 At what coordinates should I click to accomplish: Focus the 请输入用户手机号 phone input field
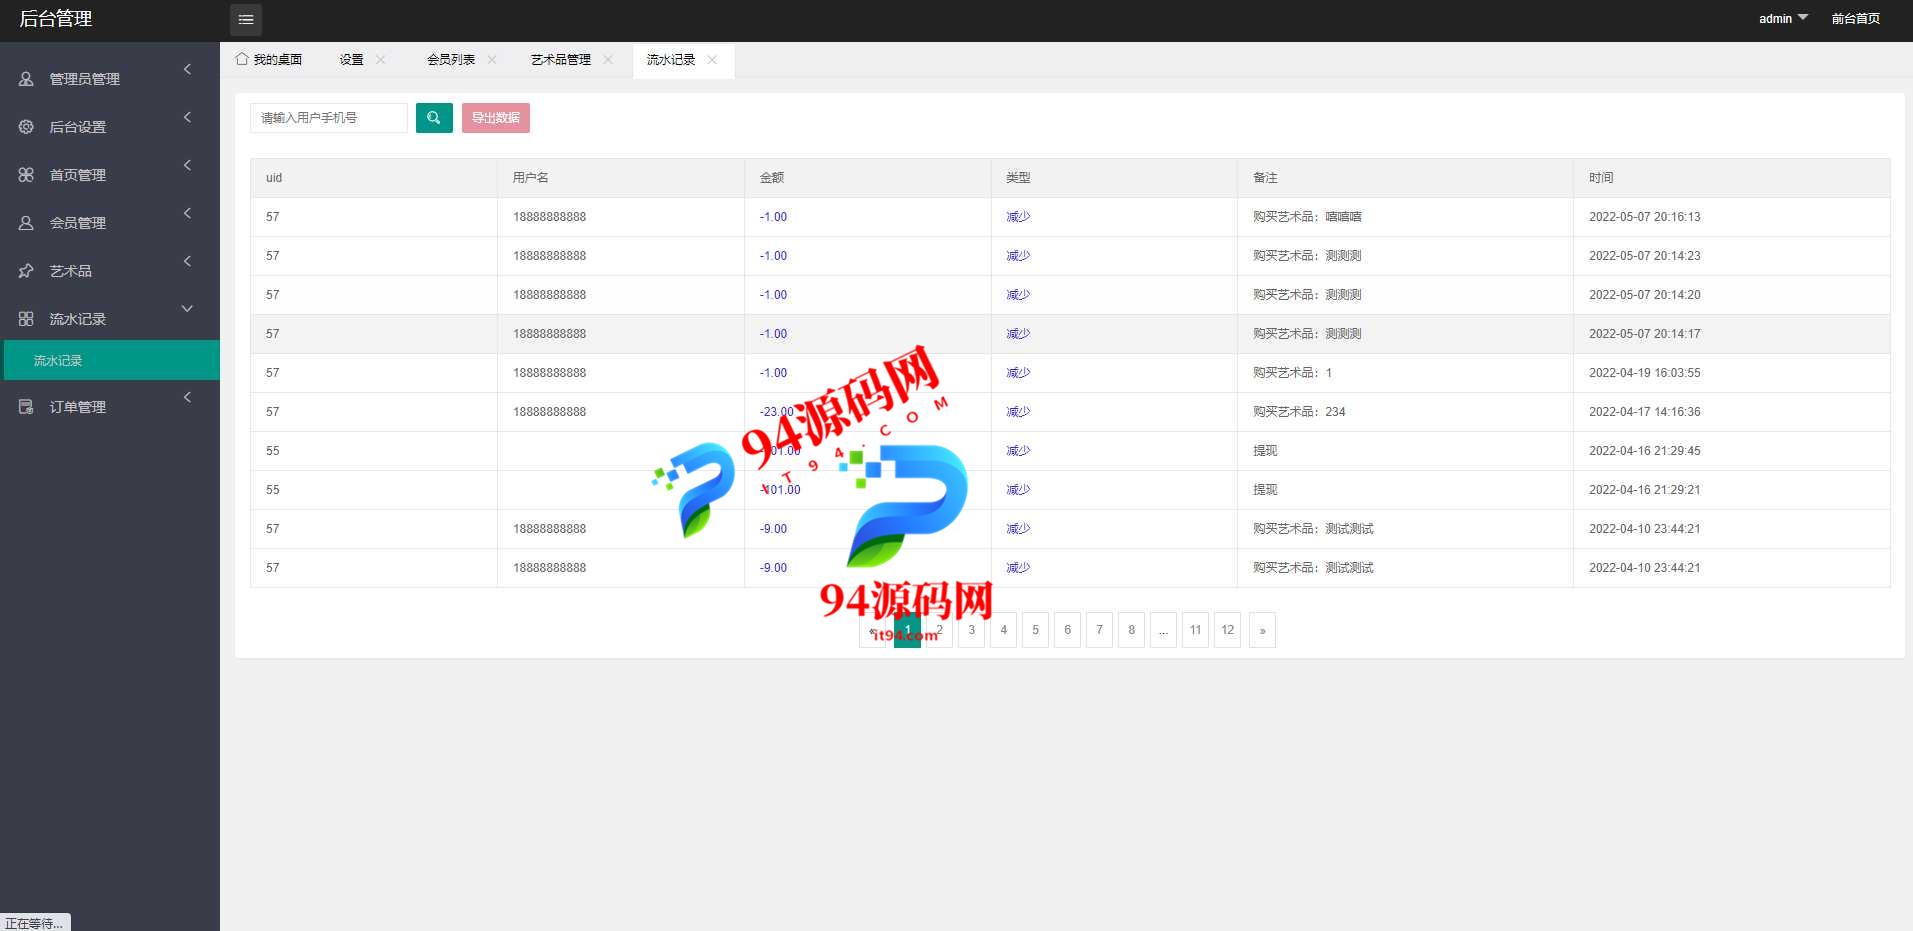(x=329, y=118)
